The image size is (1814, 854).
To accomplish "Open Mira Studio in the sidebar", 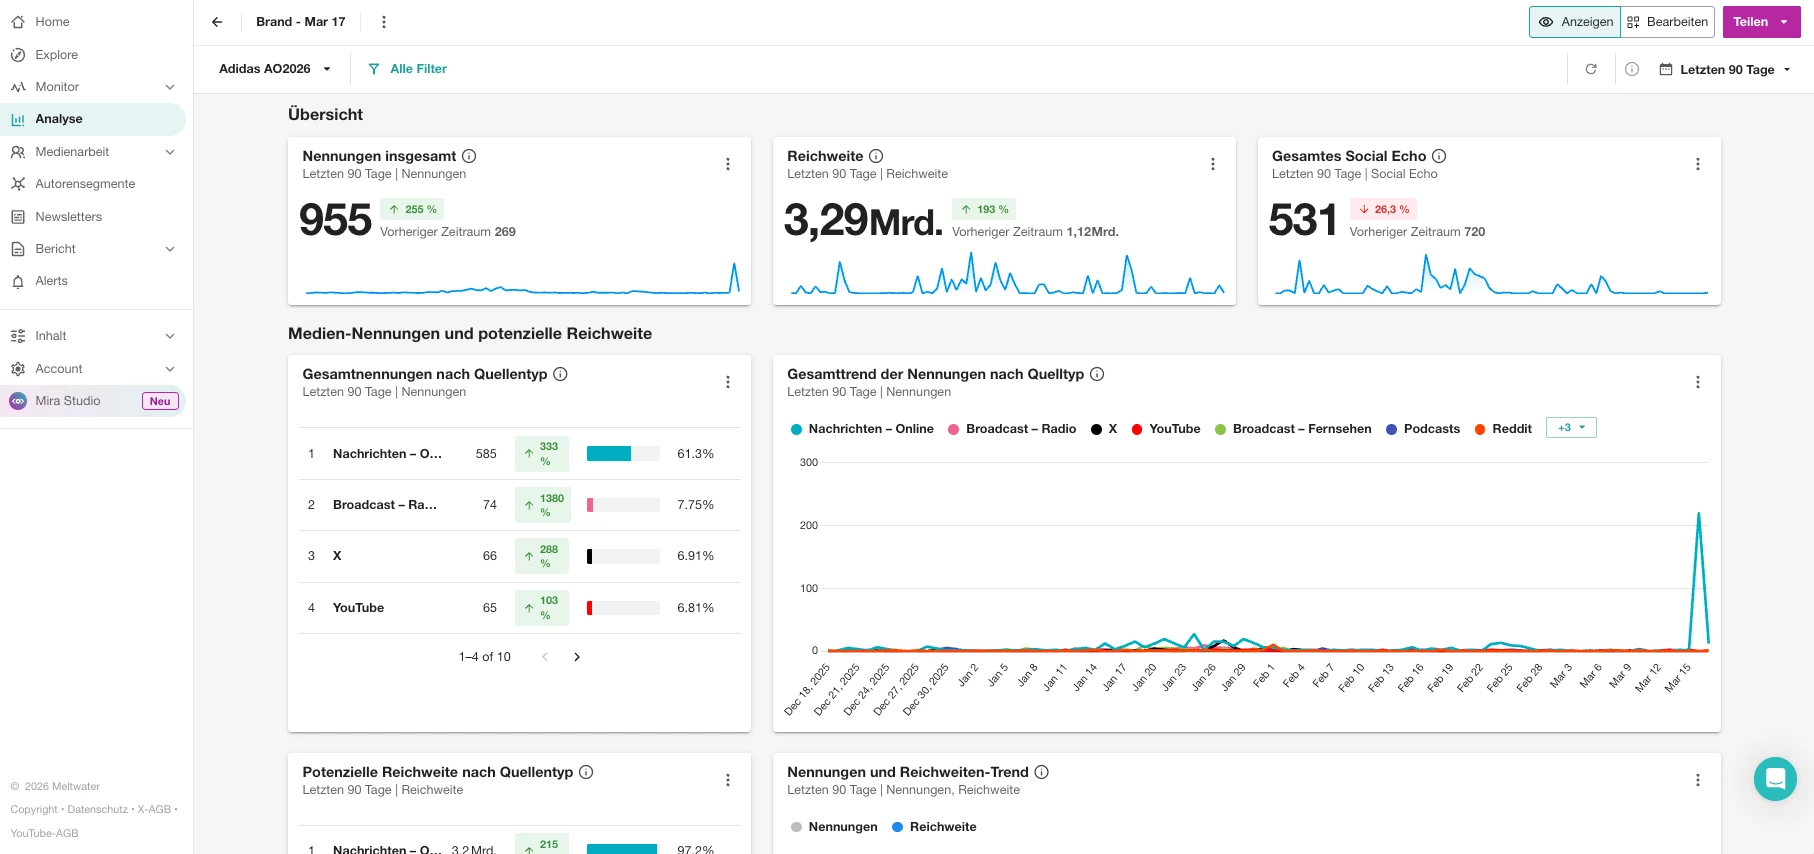I will [93, 401].
